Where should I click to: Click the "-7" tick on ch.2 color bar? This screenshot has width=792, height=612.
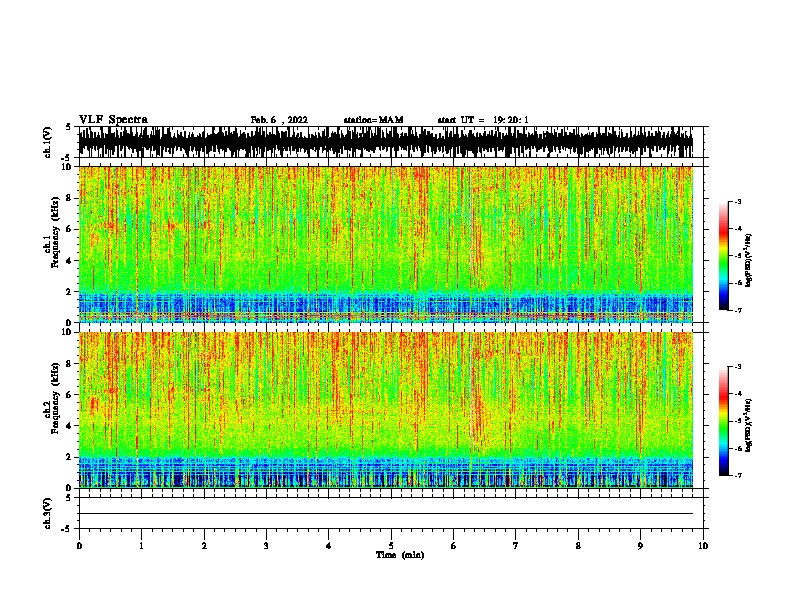click(738, 475)
